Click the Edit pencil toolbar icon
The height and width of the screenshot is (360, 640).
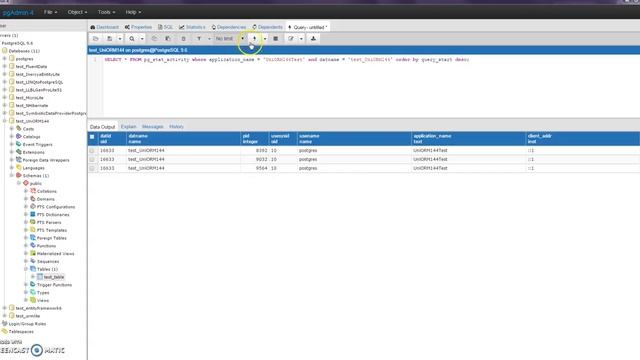291,39
